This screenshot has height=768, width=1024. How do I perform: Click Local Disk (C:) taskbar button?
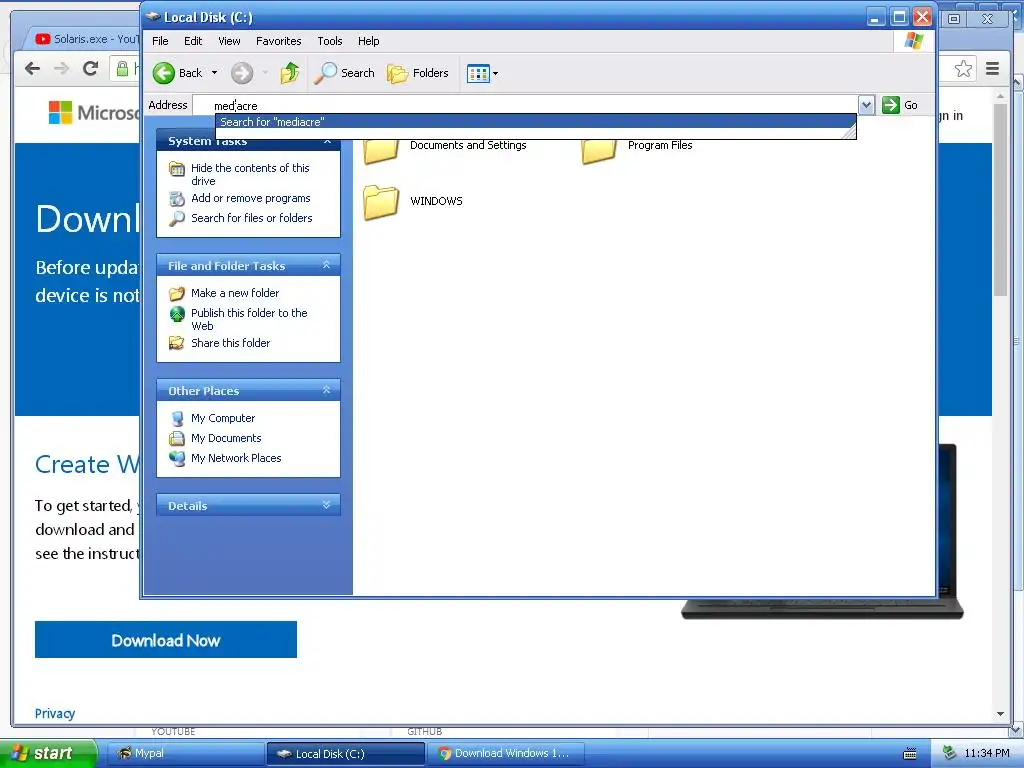coord(345,754)
